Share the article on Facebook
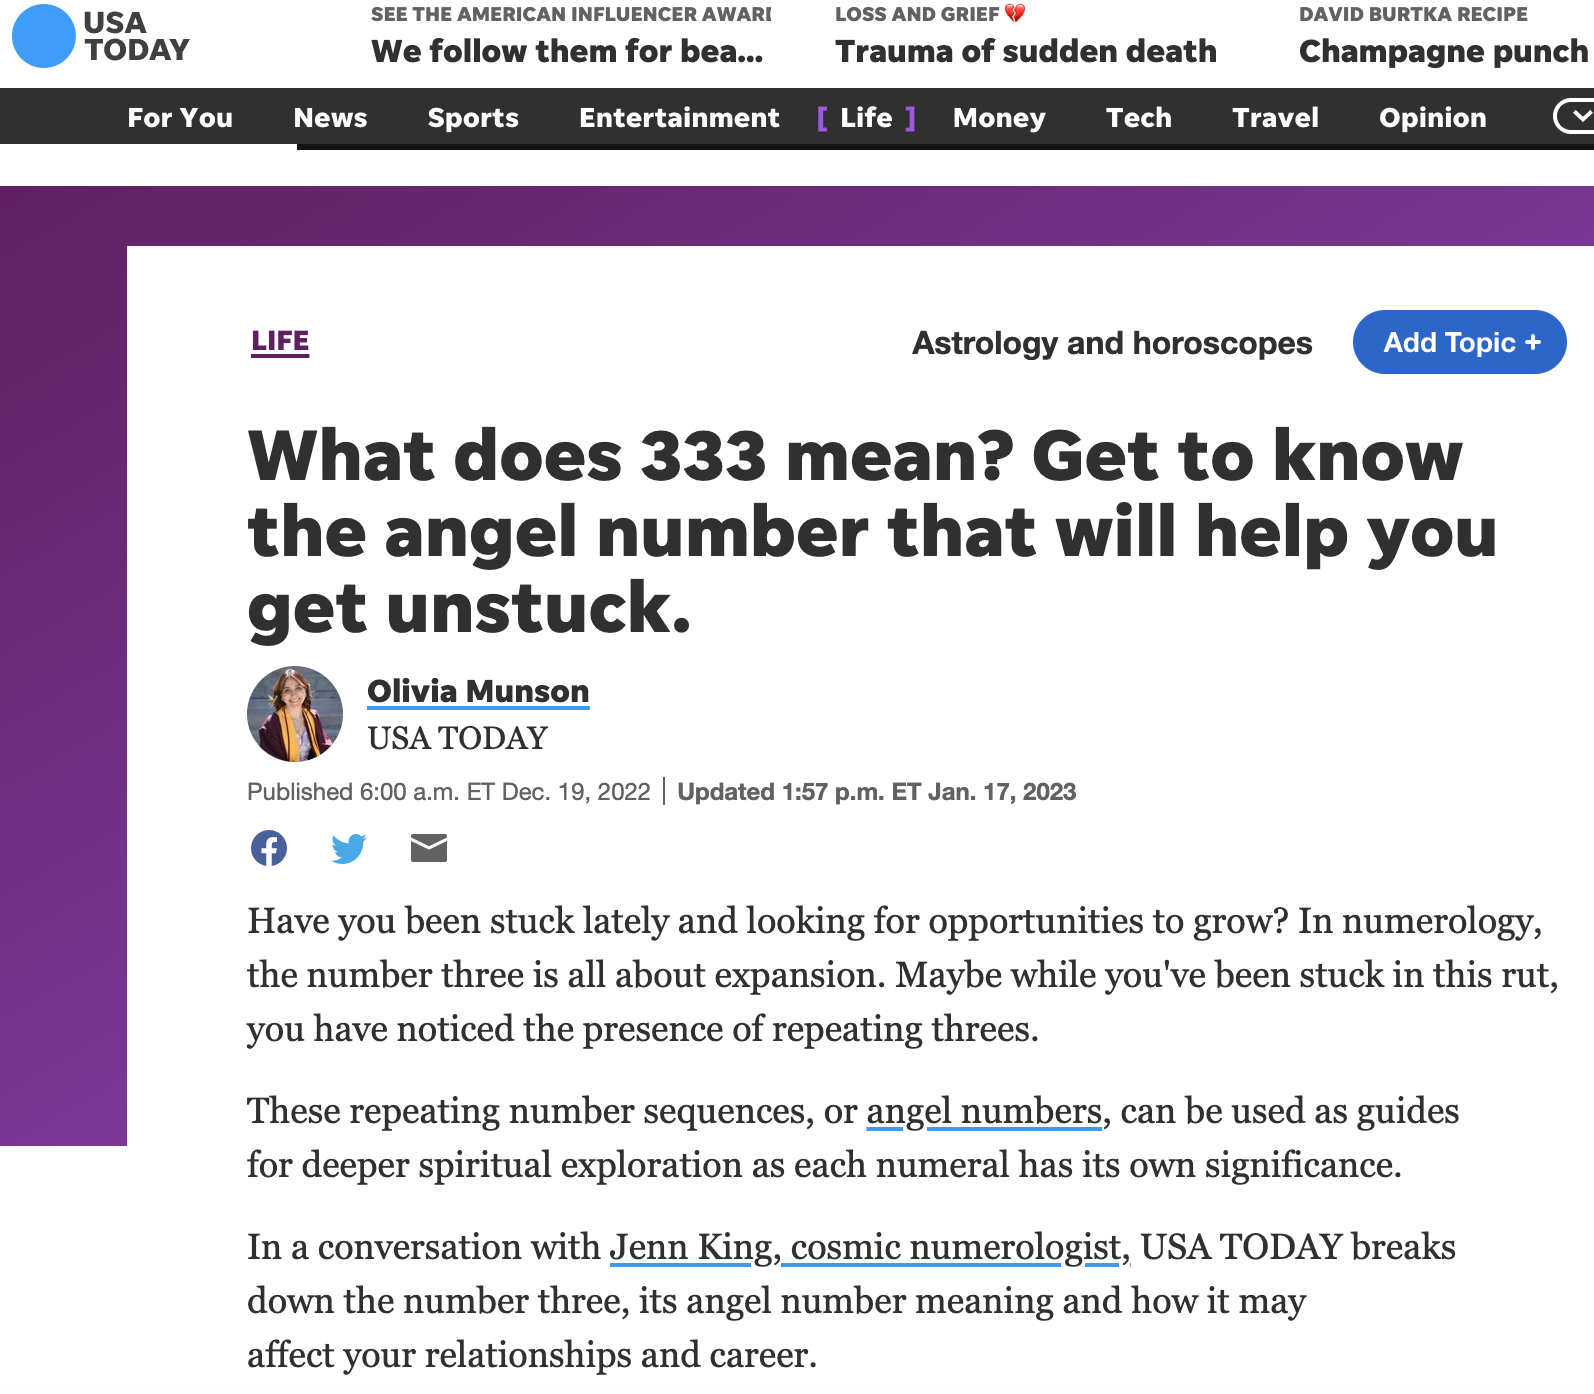Viewport: 1594px width, 1394px height. pyautogui.click(x=269, y=848)
